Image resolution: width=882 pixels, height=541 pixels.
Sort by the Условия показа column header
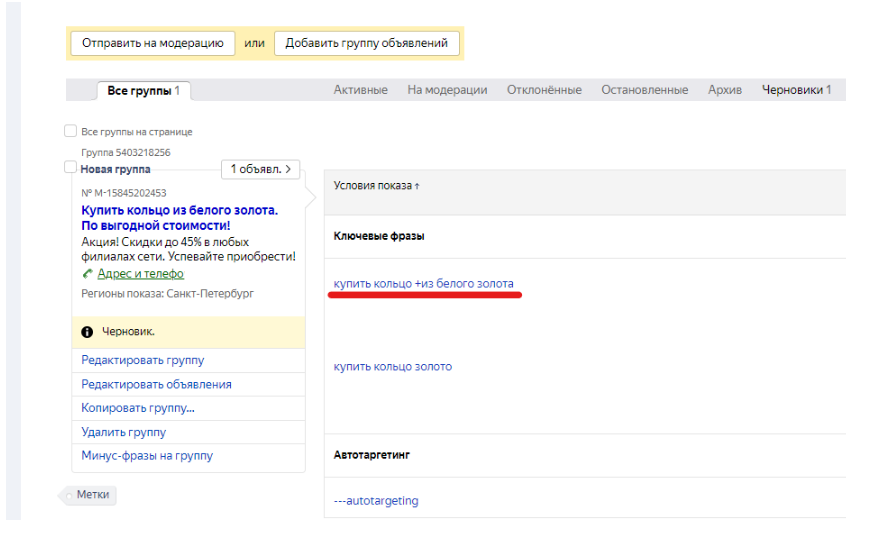coord(376,186)
